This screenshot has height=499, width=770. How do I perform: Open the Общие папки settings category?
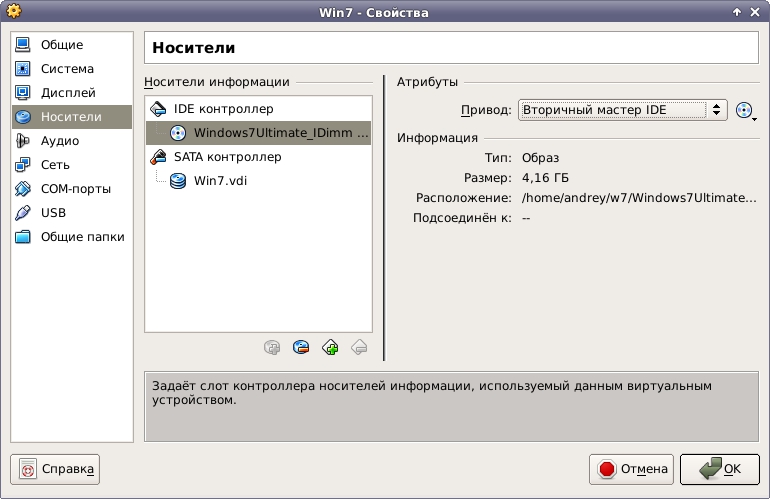click(x=72, y=237)
